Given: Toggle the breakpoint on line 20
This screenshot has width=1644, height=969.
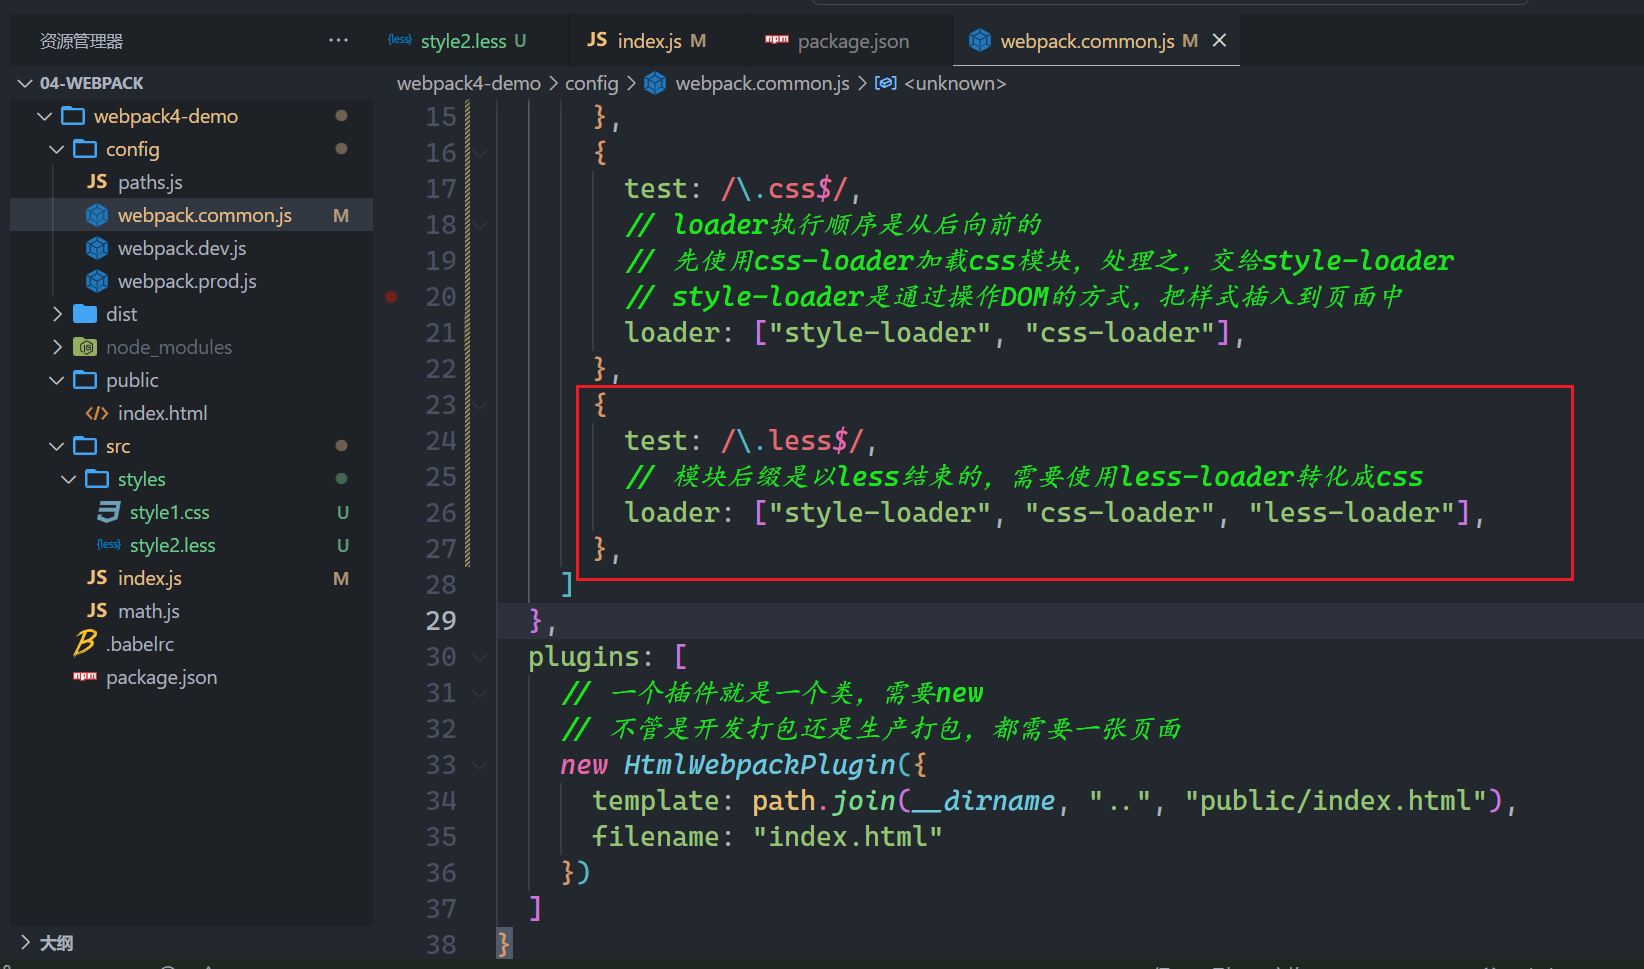Looking at the screenshot, I should pos(391,297).
